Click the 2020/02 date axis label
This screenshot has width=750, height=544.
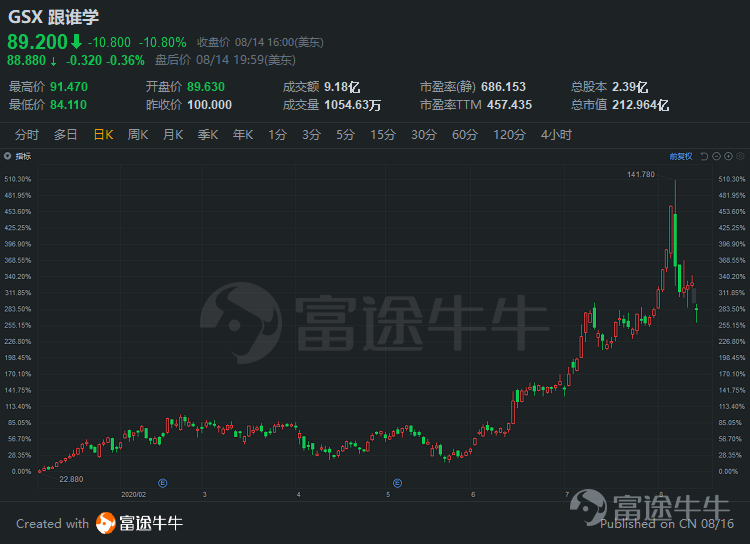click(x=133, y=494)
